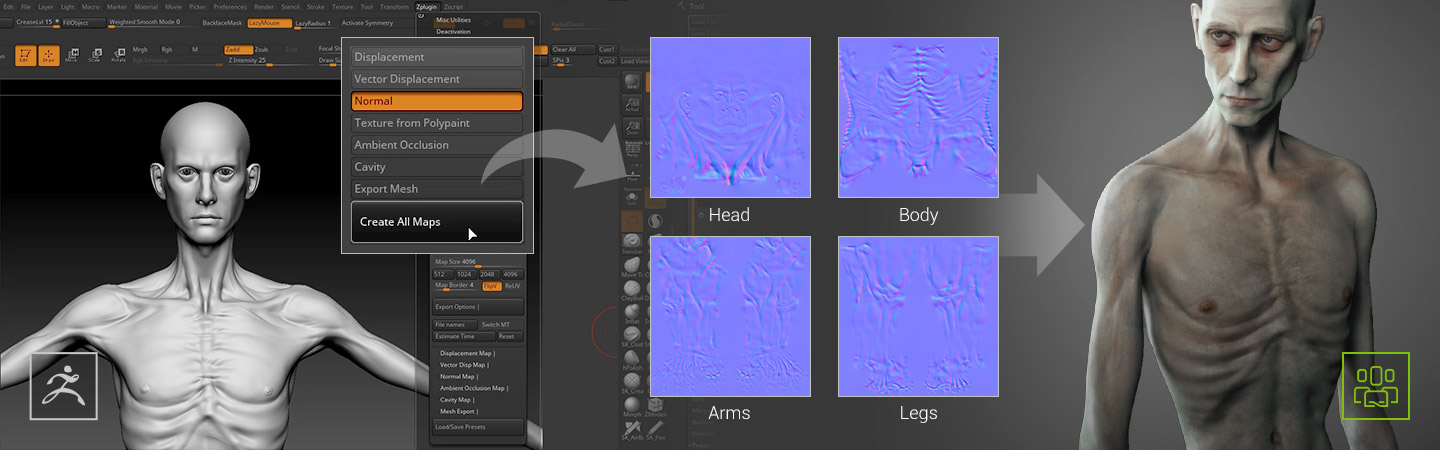Select the Move transform icon
Image resolution: width=1440 pixels, height=450 pixels.
(71, 54)
